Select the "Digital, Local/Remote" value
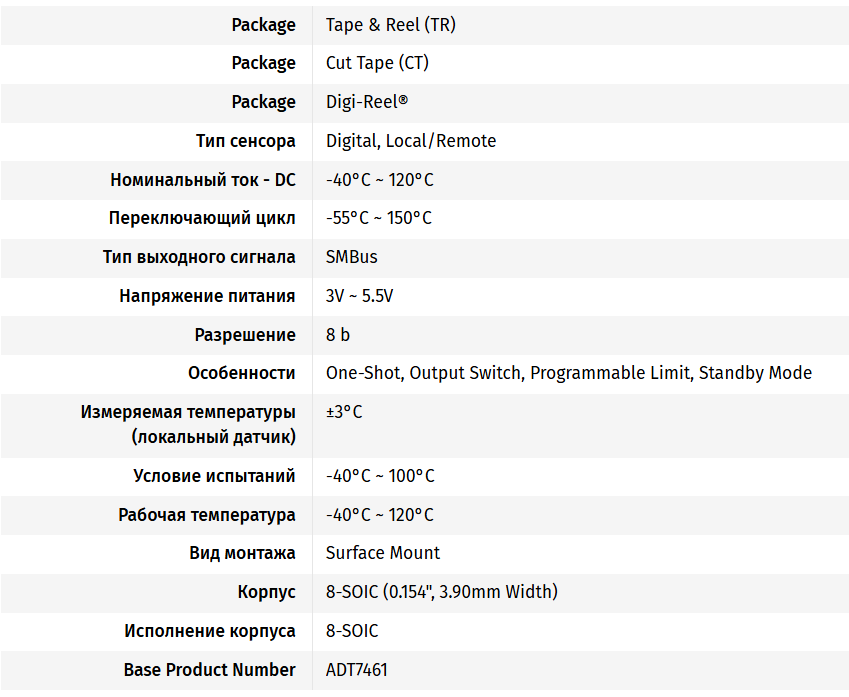Screen dimensions: 849x697 point(411,141)
